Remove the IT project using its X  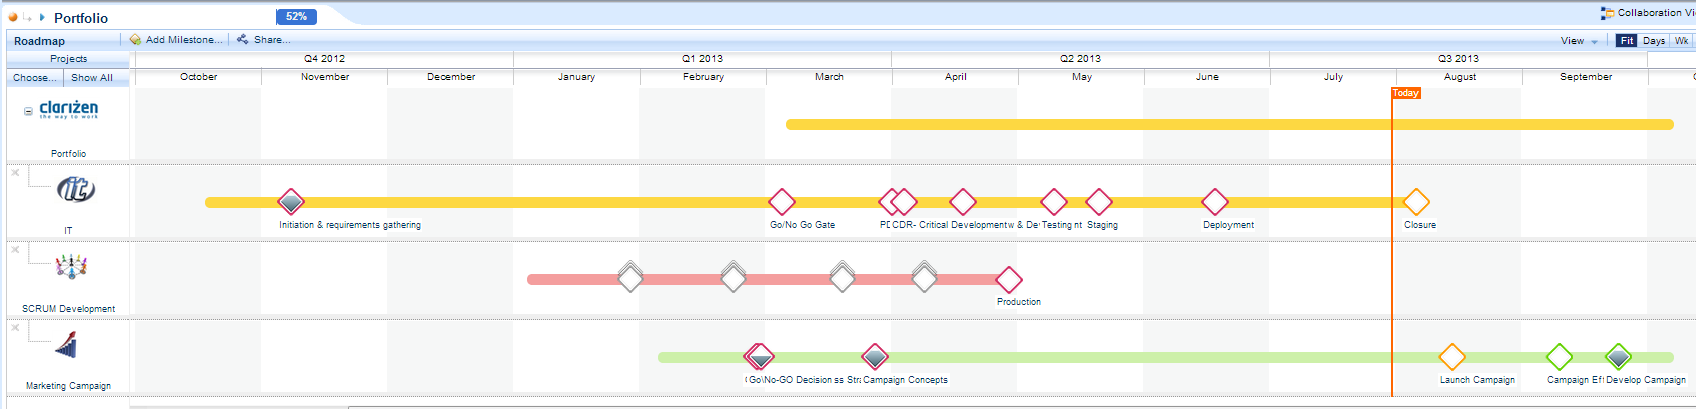(15, 172)
